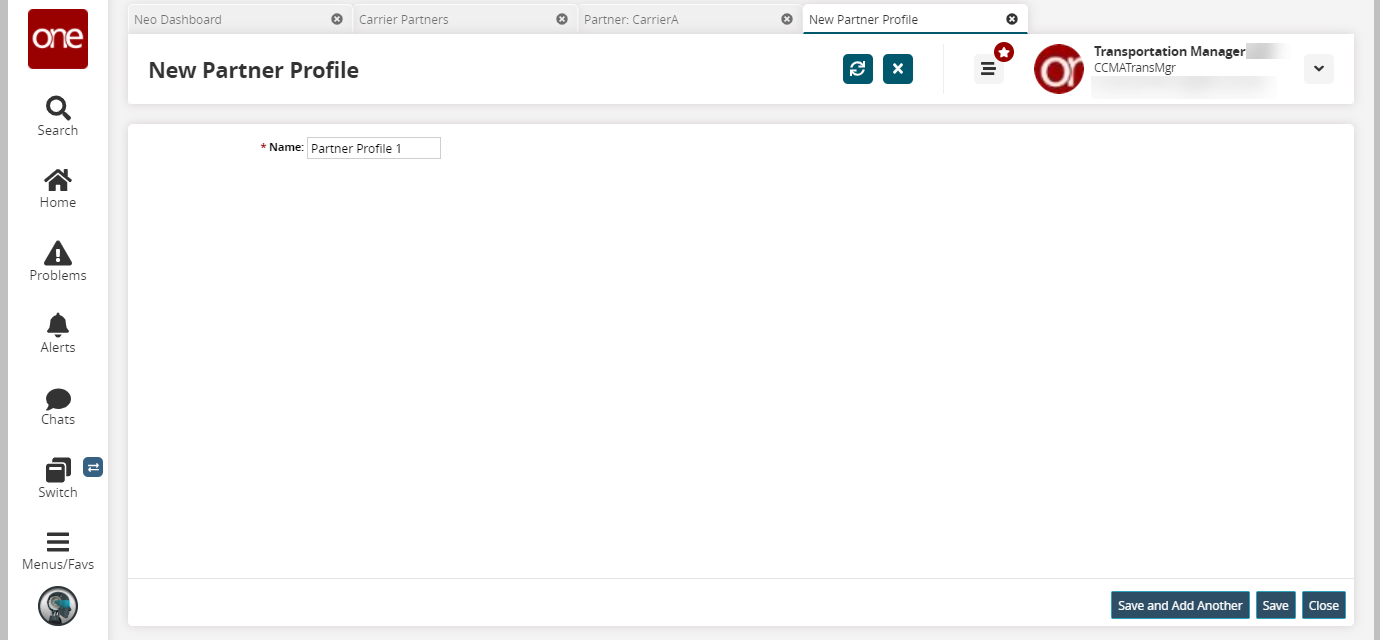This screenshot has width=1380, height=640.
Task: Click the New Partner Profile page heading
Action: point(253,70)
